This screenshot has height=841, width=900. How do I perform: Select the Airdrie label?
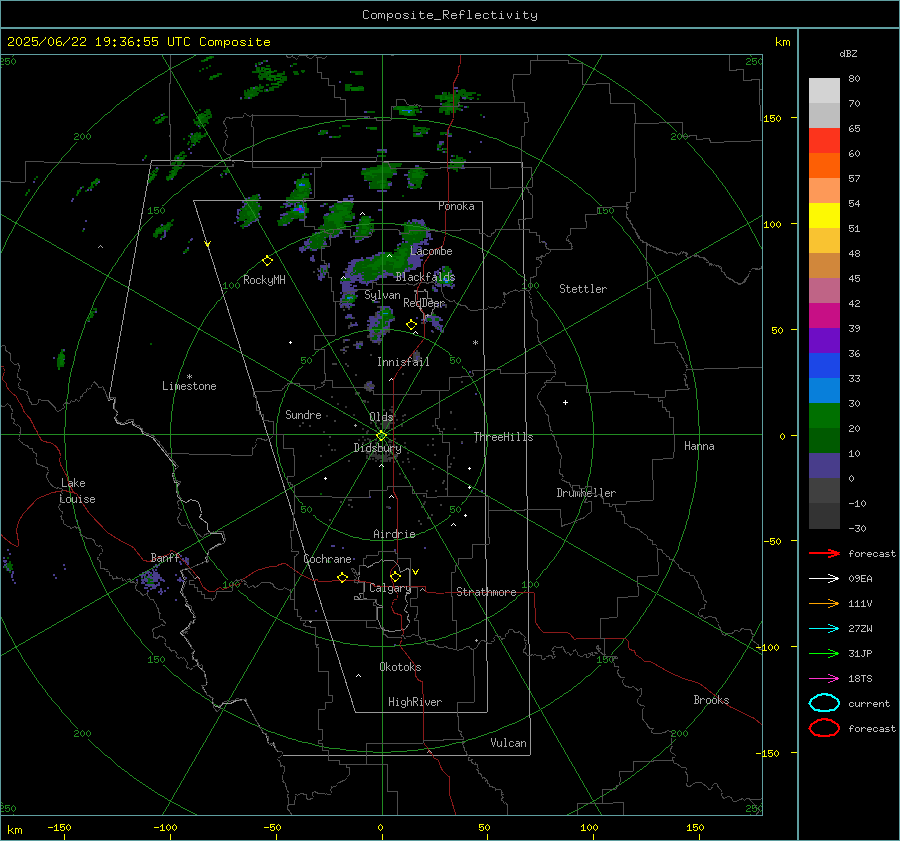coord(394,534)
